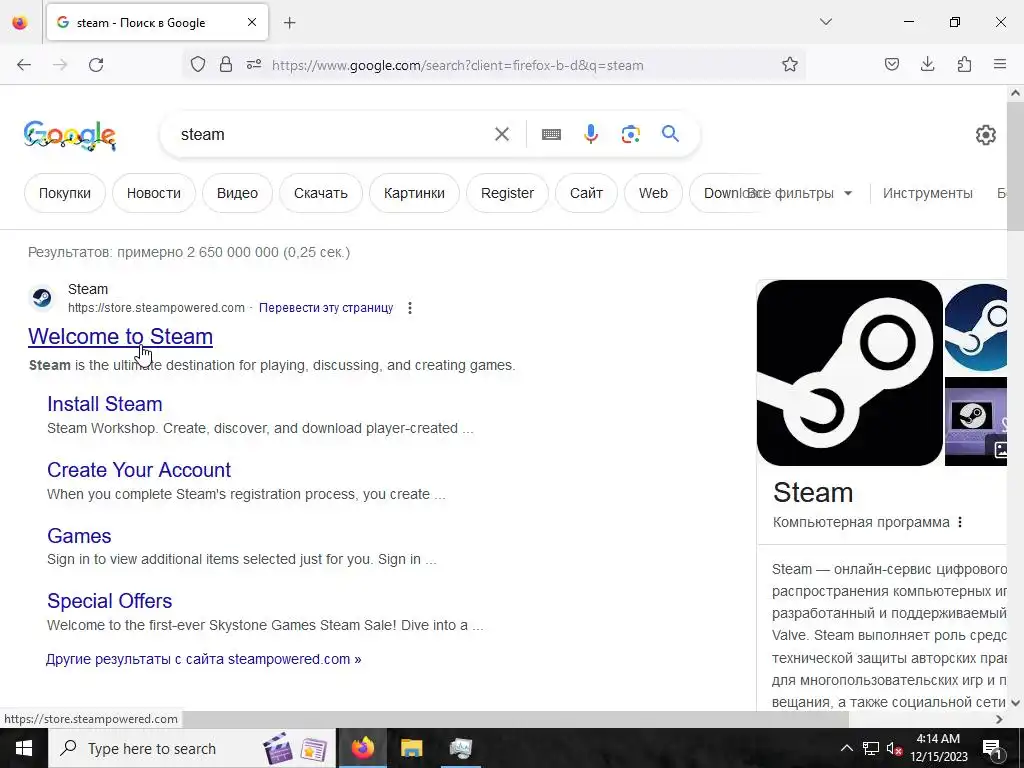Open Google quick settings gear

(985, 135)
